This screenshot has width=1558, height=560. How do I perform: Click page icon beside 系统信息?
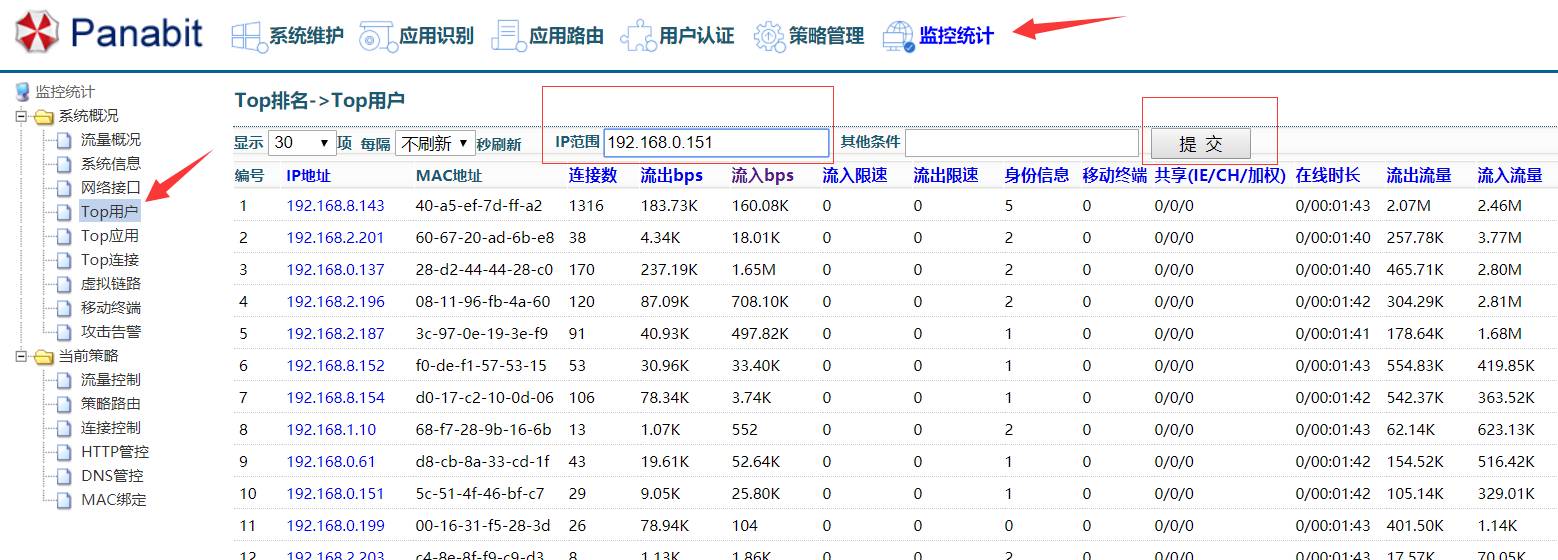tap(65, 164)
